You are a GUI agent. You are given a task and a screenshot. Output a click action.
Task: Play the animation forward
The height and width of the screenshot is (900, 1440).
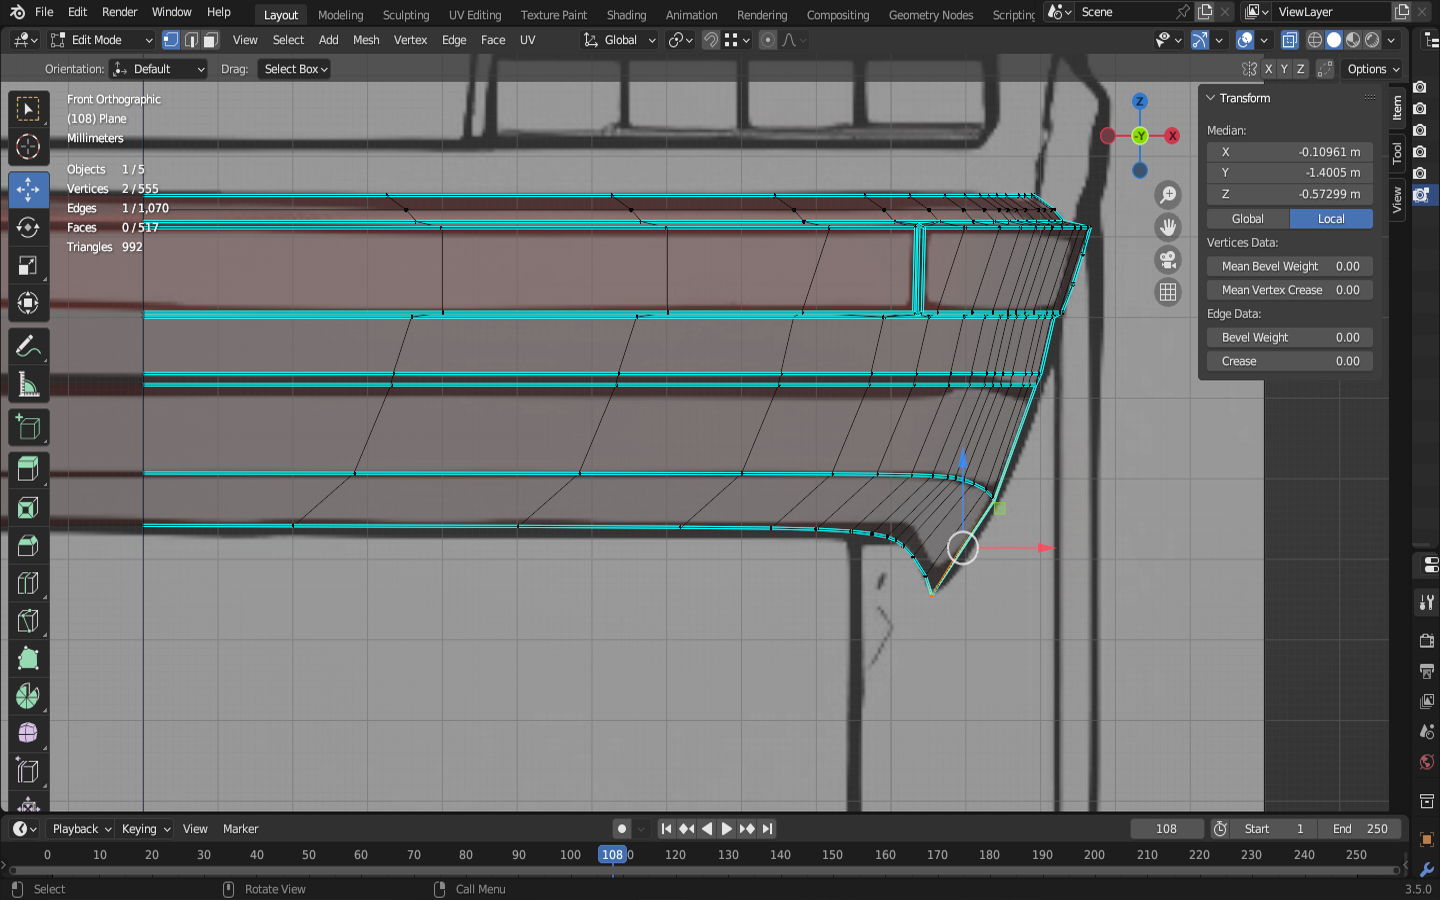pyautogui.click(x=727, y=828)
